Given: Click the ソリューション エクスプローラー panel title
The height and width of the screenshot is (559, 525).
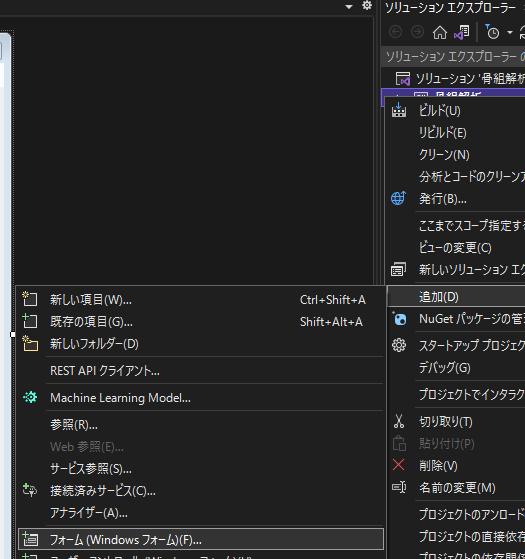Looking at the screenshot, I should point(451,8).
